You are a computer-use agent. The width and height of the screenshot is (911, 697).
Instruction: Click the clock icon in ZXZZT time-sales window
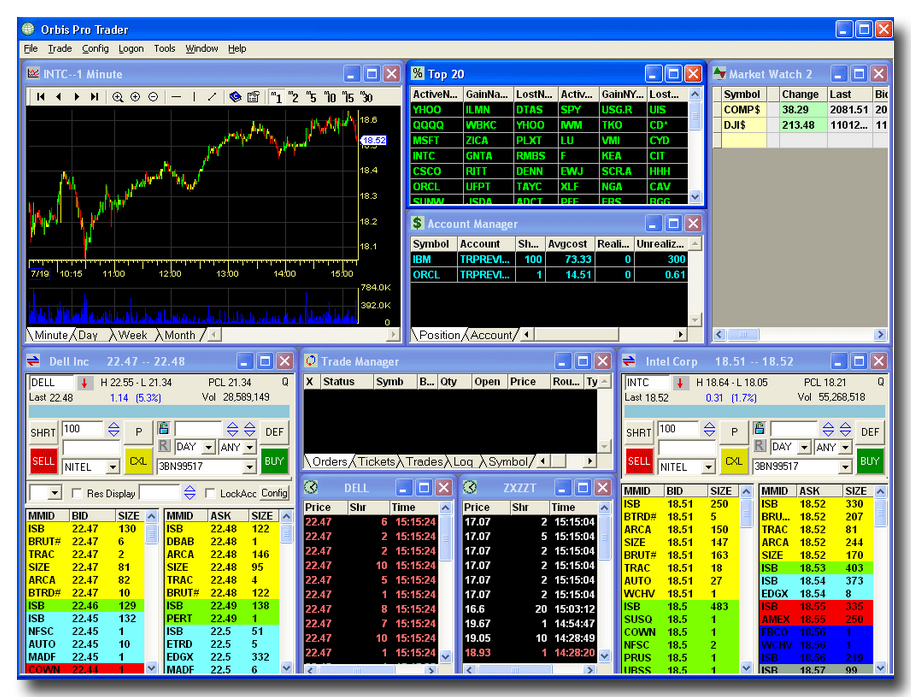click(x=469, y=487)
